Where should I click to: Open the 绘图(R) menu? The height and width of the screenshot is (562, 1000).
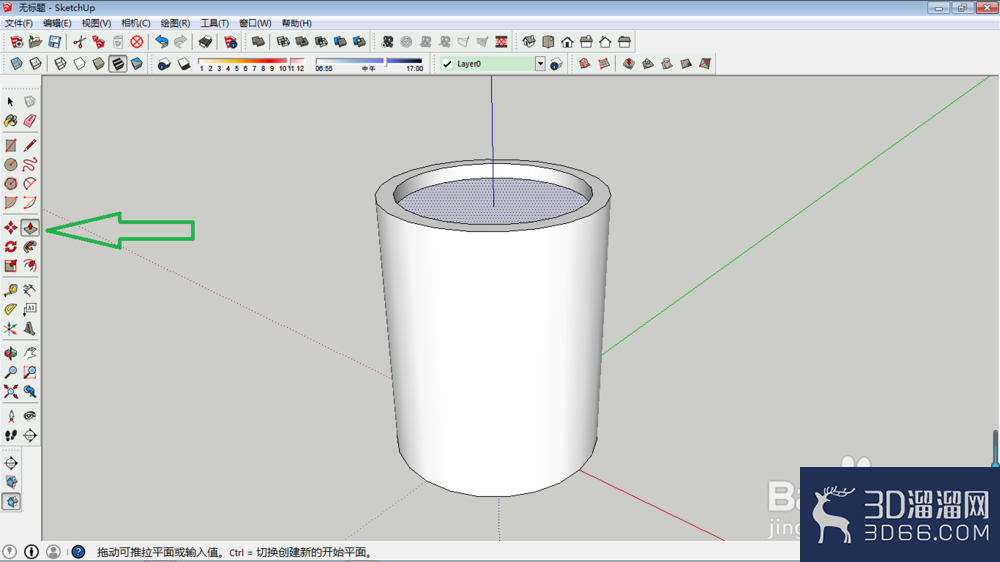(x=175, y=23)
